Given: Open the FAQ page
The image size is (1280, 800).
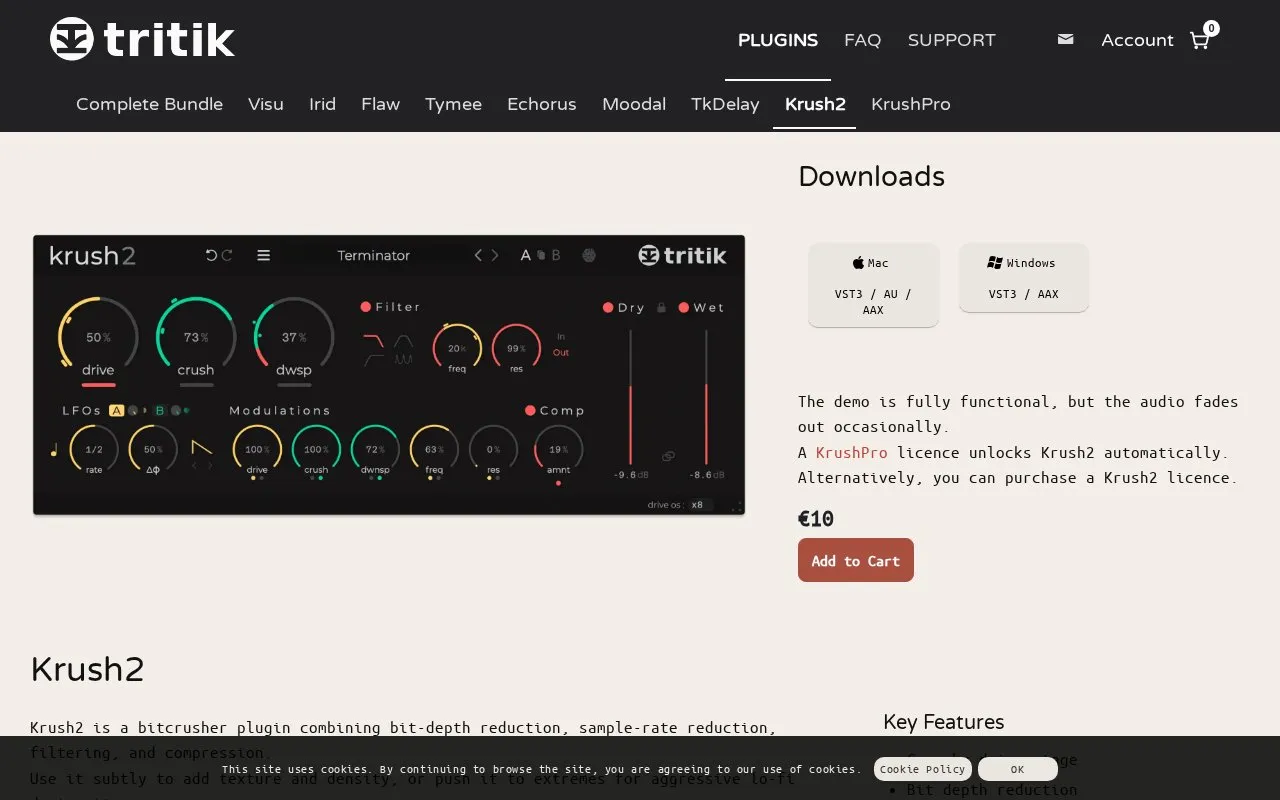Looking at the screenshot, I should (x=862, y=40).
